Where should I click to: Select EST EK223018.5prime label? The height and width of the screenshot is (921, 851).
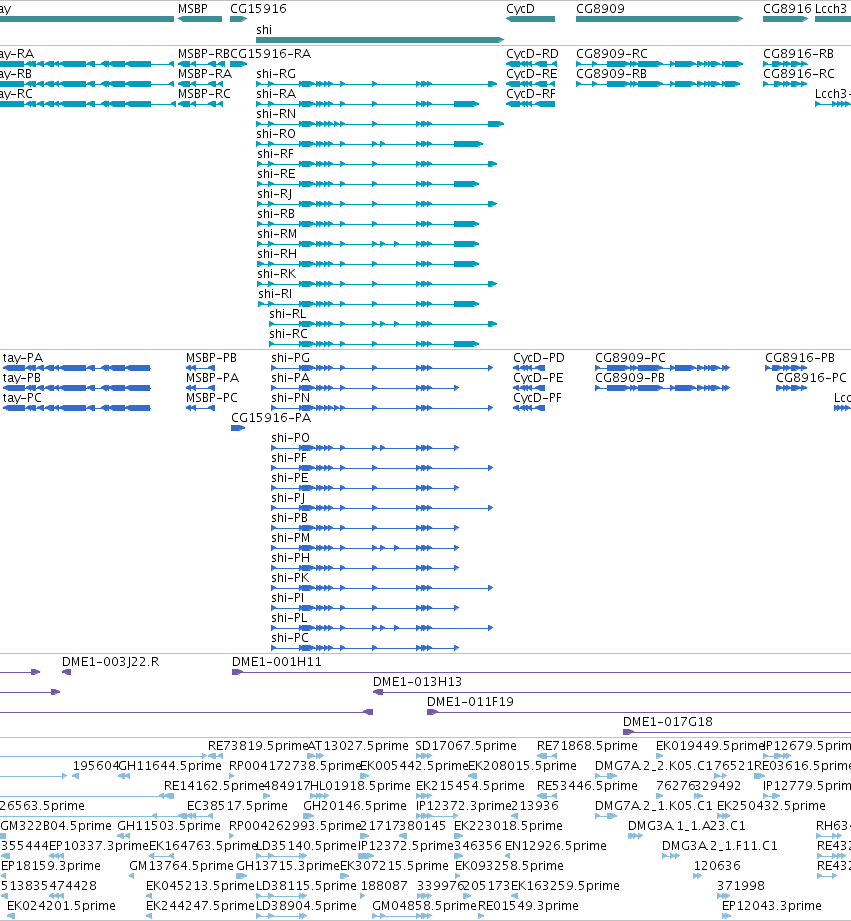click(x=509, y=826)
